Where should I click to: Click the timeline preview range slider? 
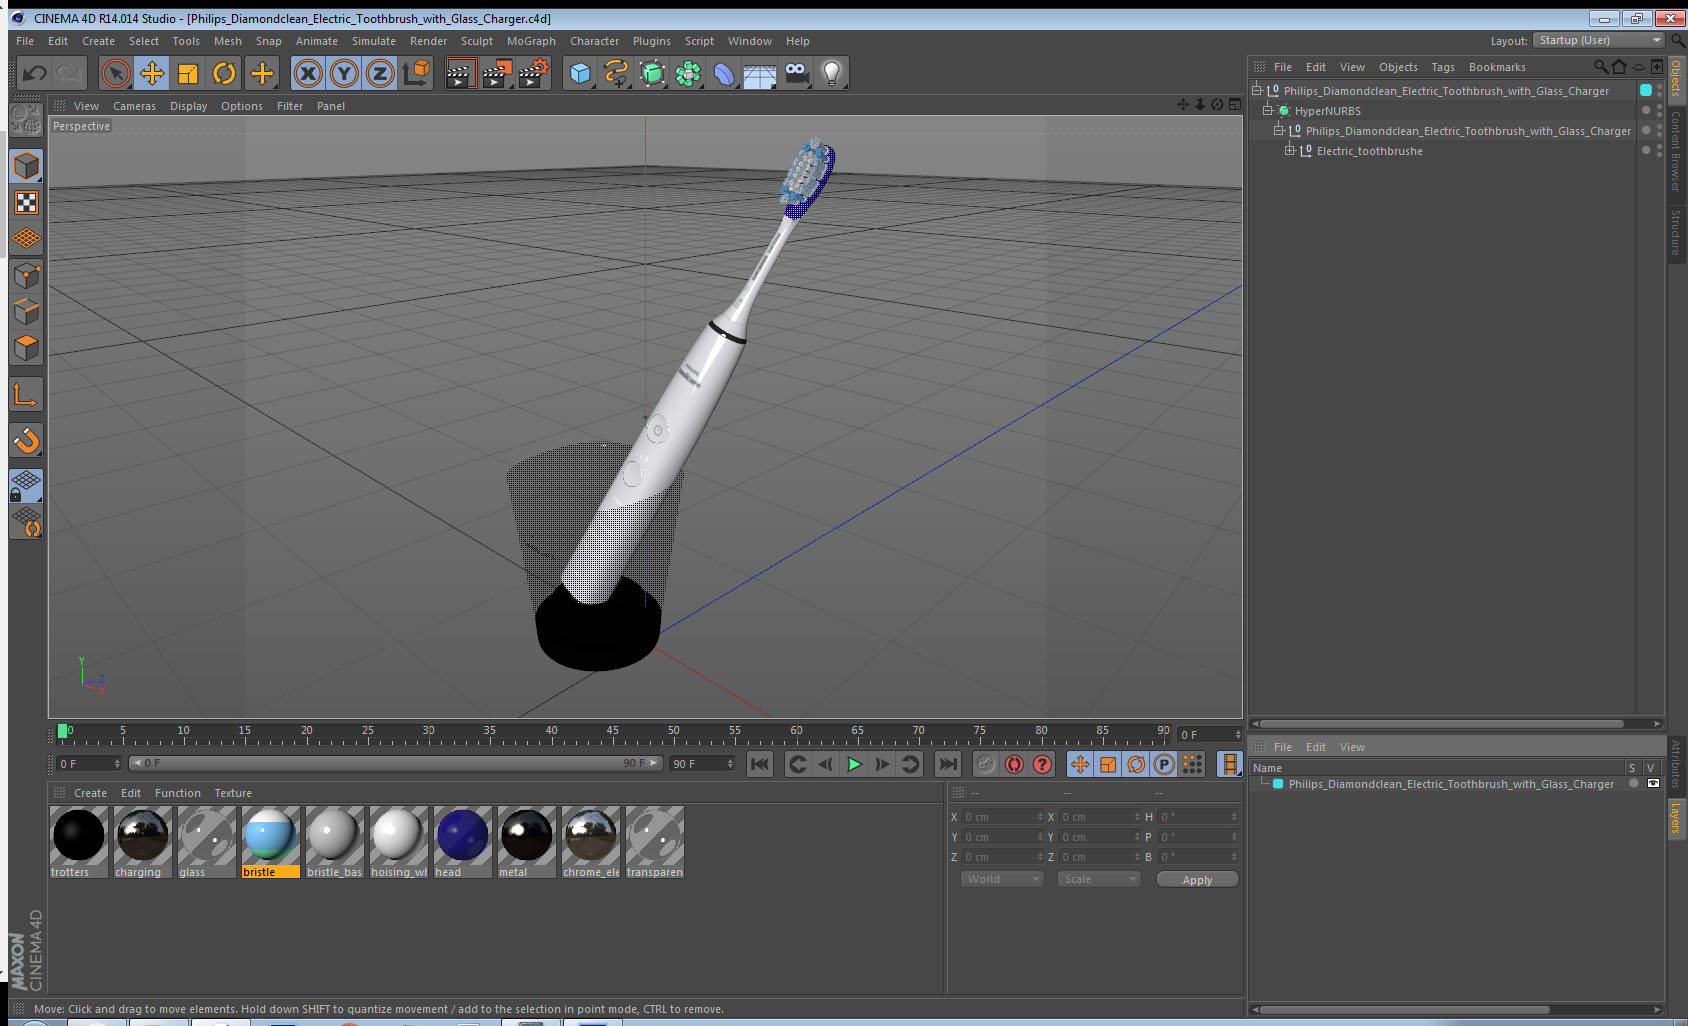click(395, 763)
